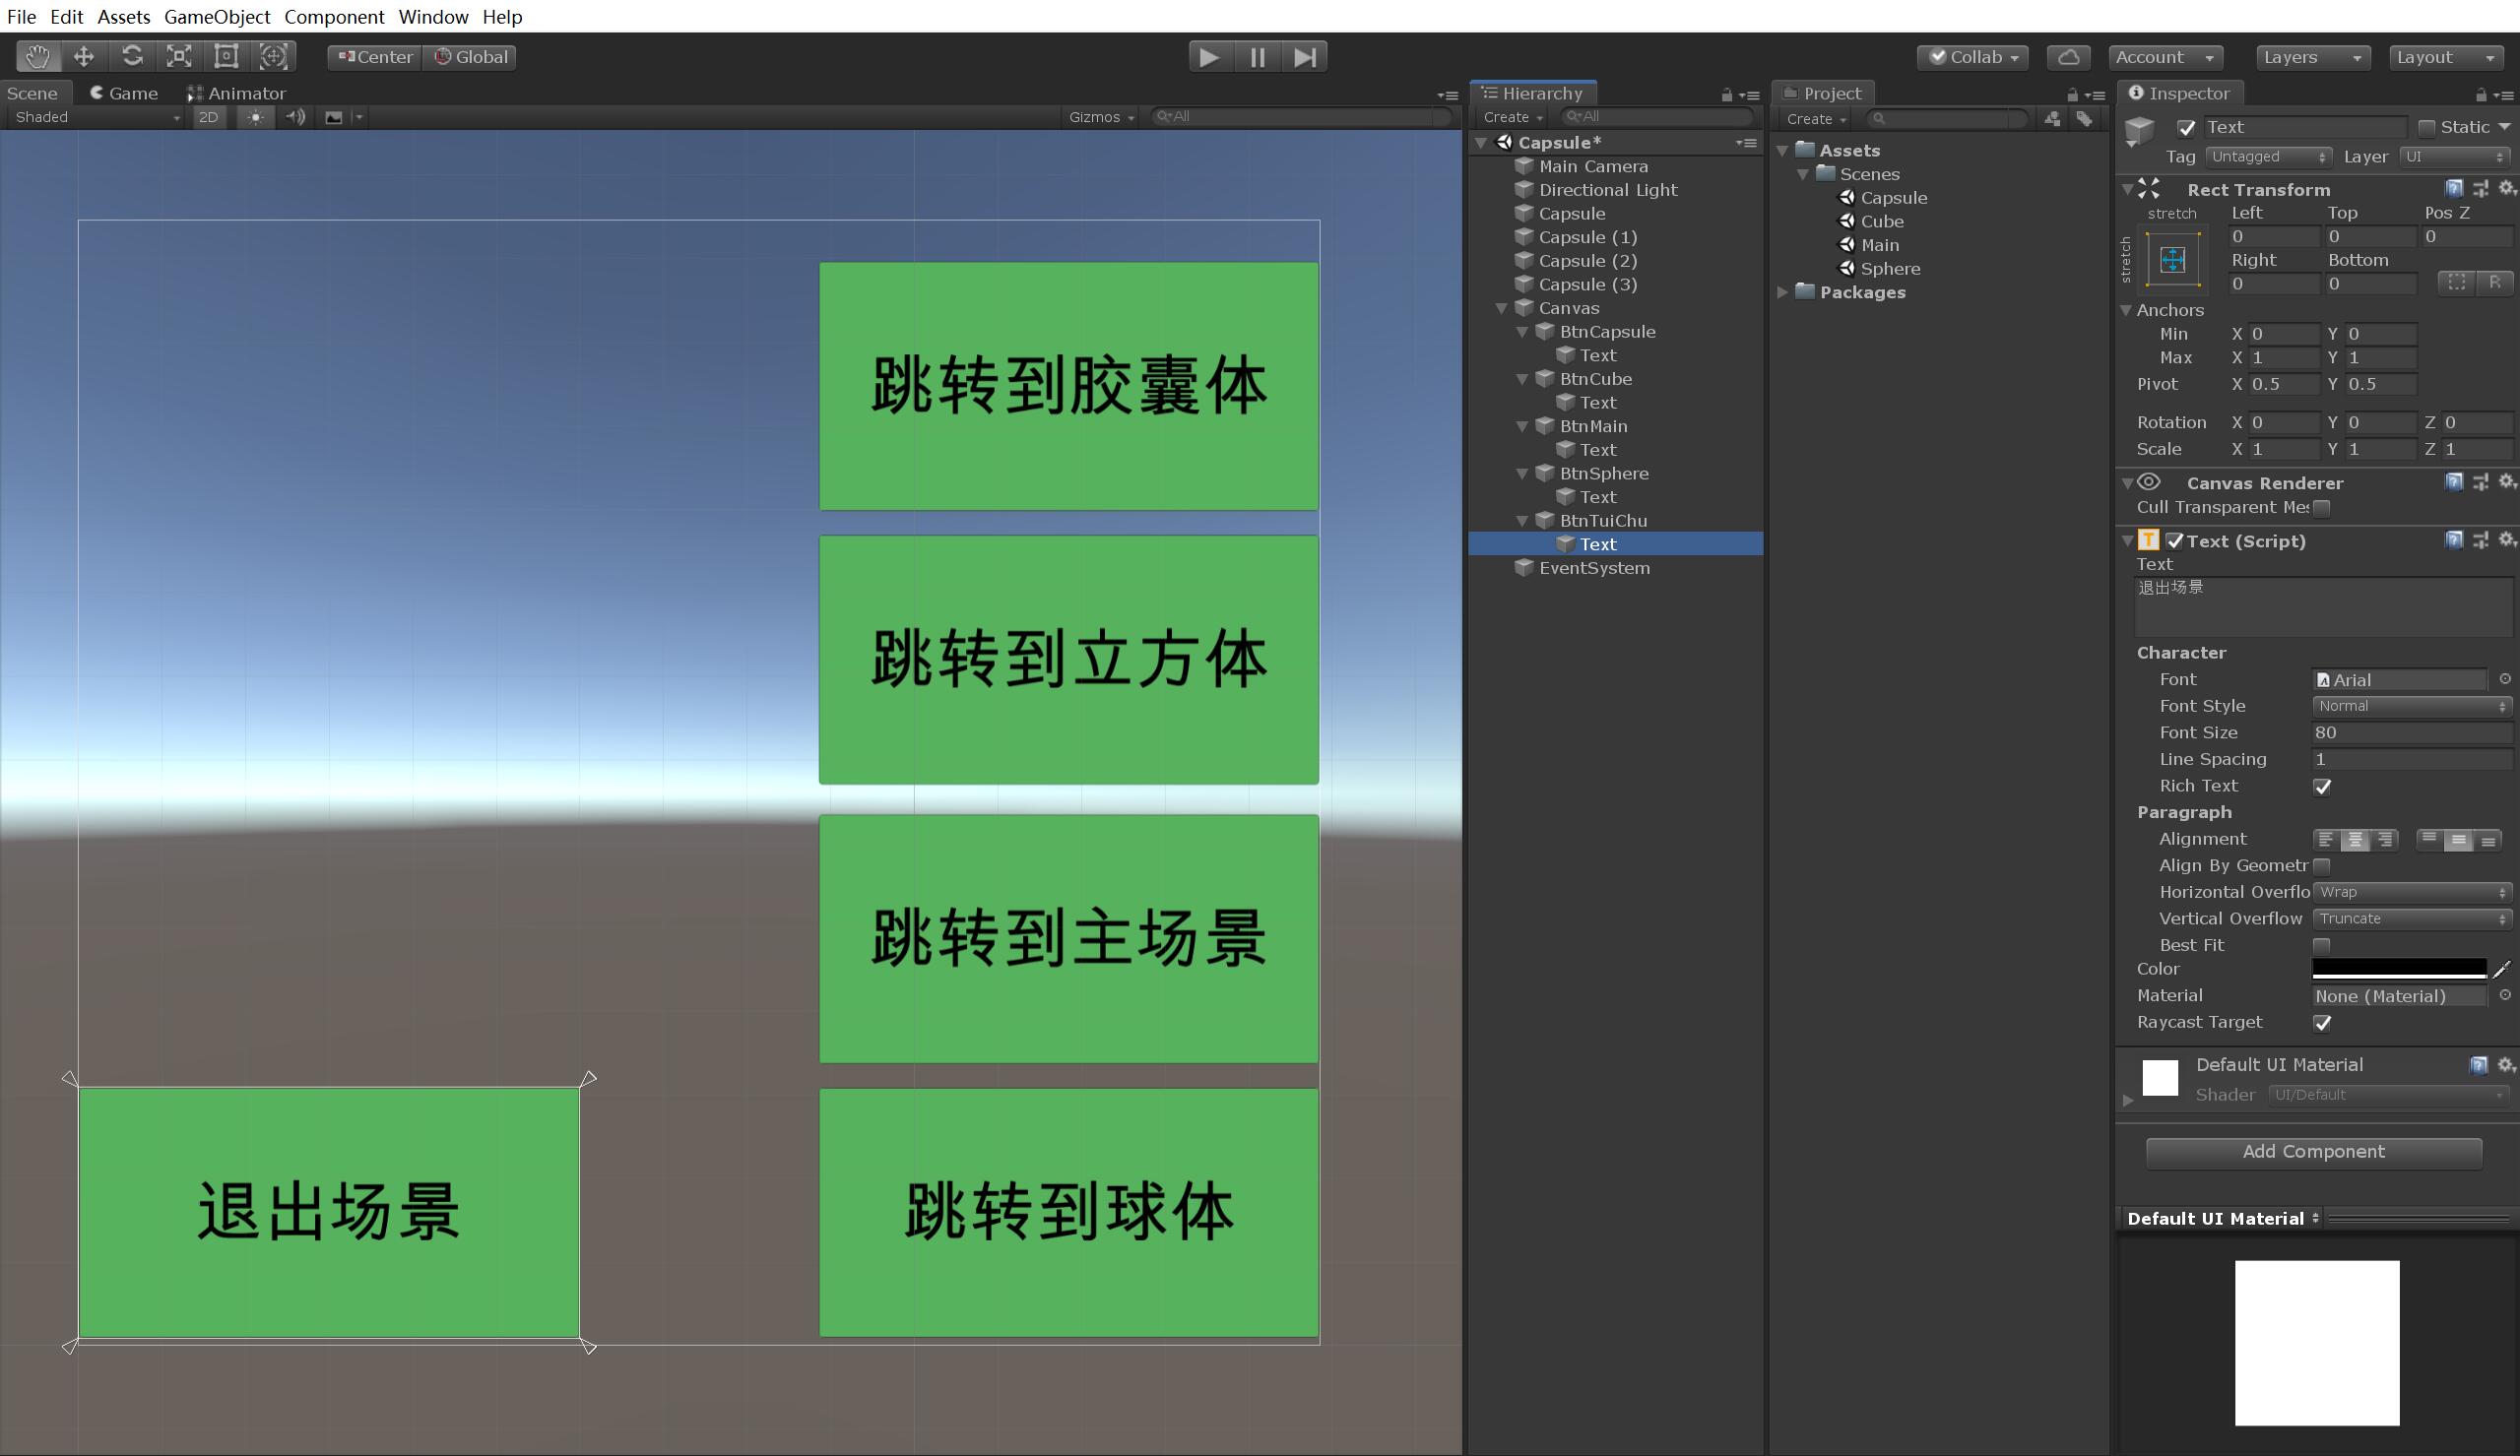Open the Component menu
Image resolution: width=2520 pixels, height=1456 pixels.
point(334,16)
